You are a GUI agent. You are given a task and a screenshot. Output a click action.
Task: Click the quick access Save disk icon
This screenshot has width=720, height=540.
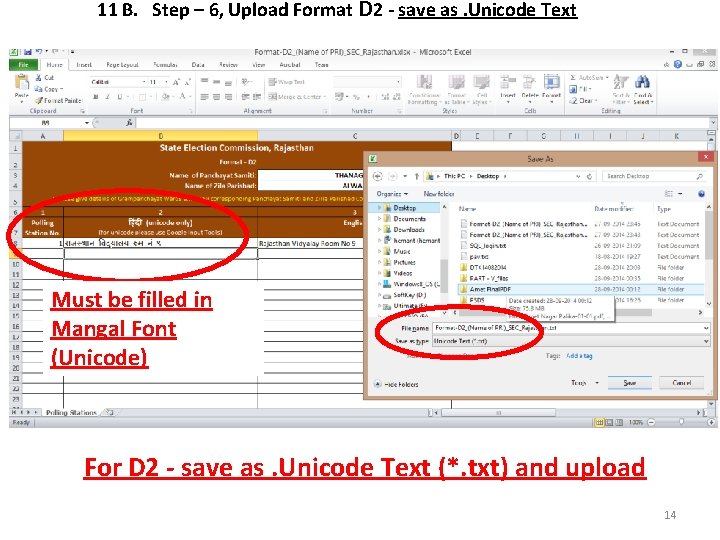(x=28, y=52)
